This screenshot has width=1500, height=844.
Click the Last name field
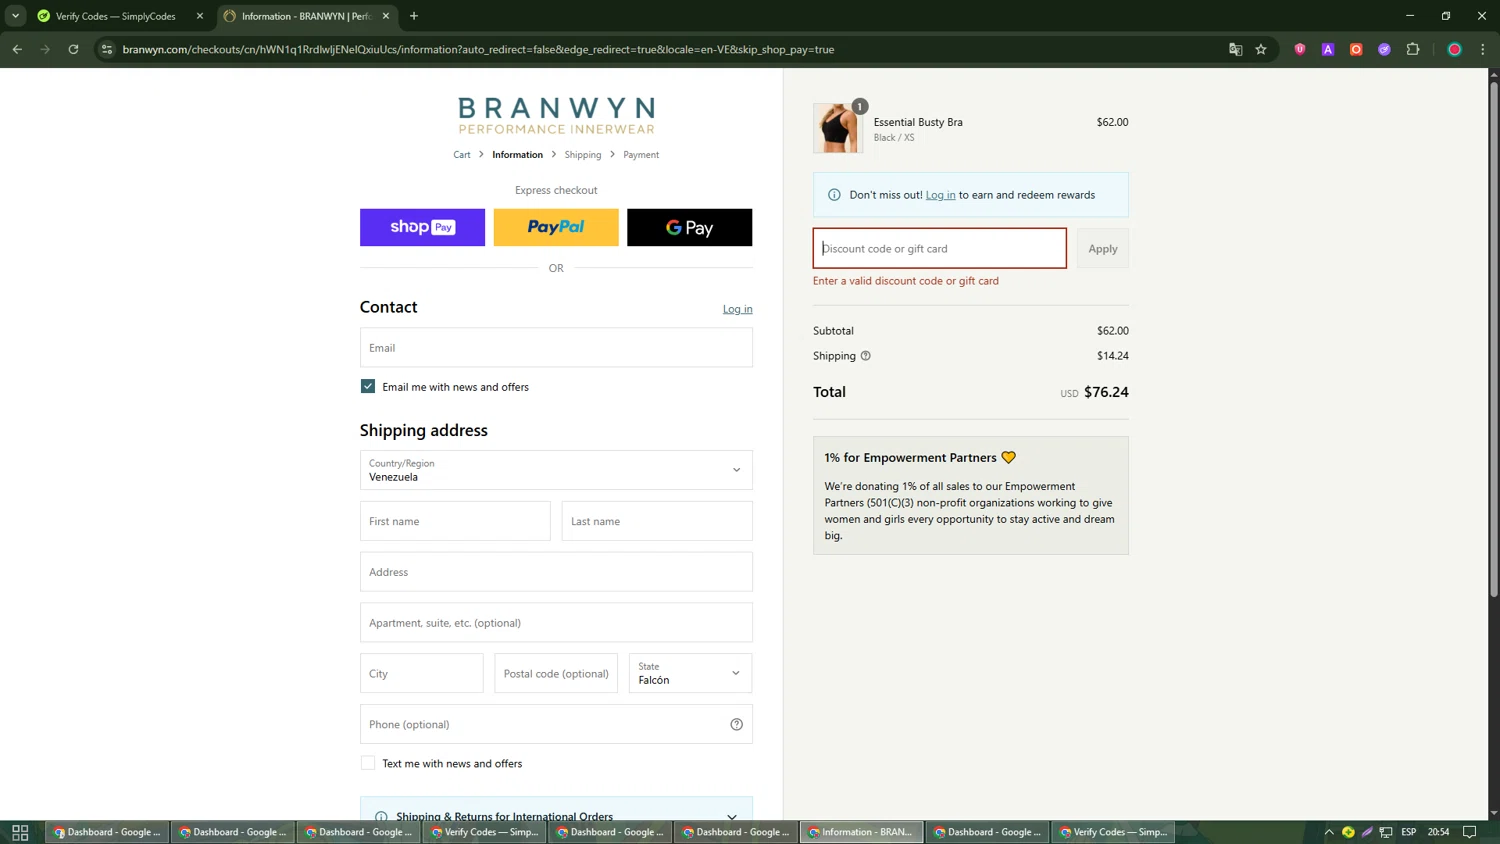(x=657, y=521)
